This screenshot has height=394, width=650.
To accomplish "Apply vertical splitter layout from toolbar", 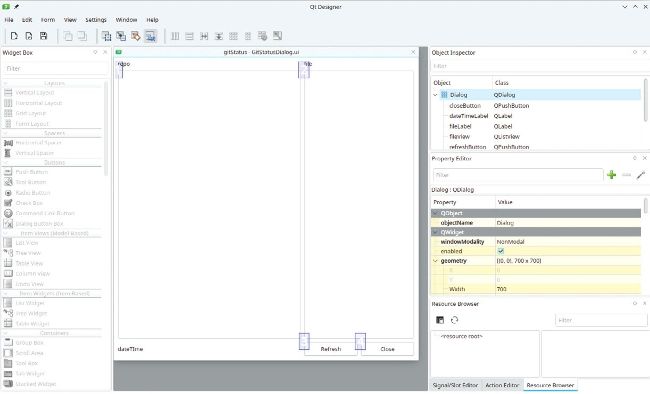I will (218, 36).
